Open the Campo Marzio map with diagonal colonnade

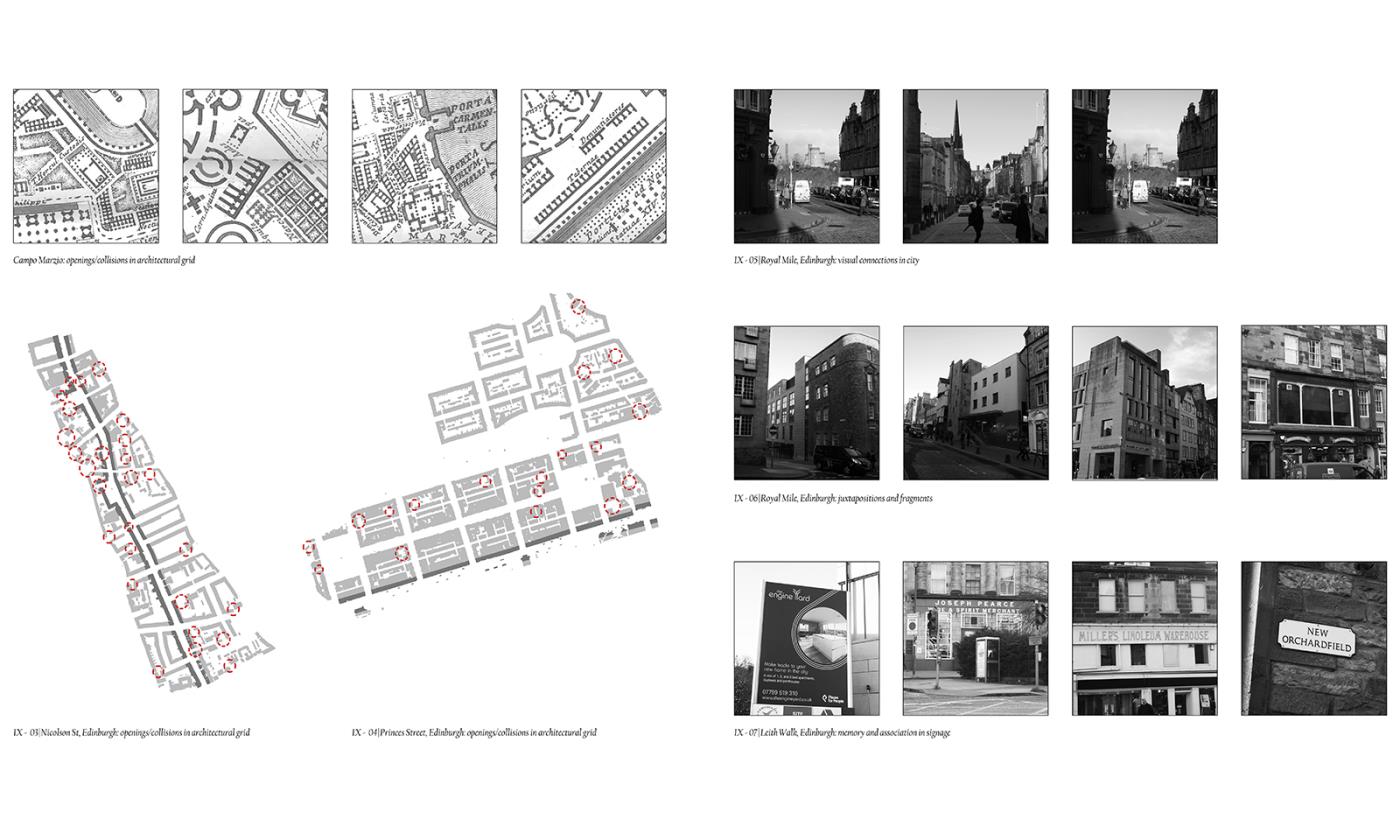[593, 166]
